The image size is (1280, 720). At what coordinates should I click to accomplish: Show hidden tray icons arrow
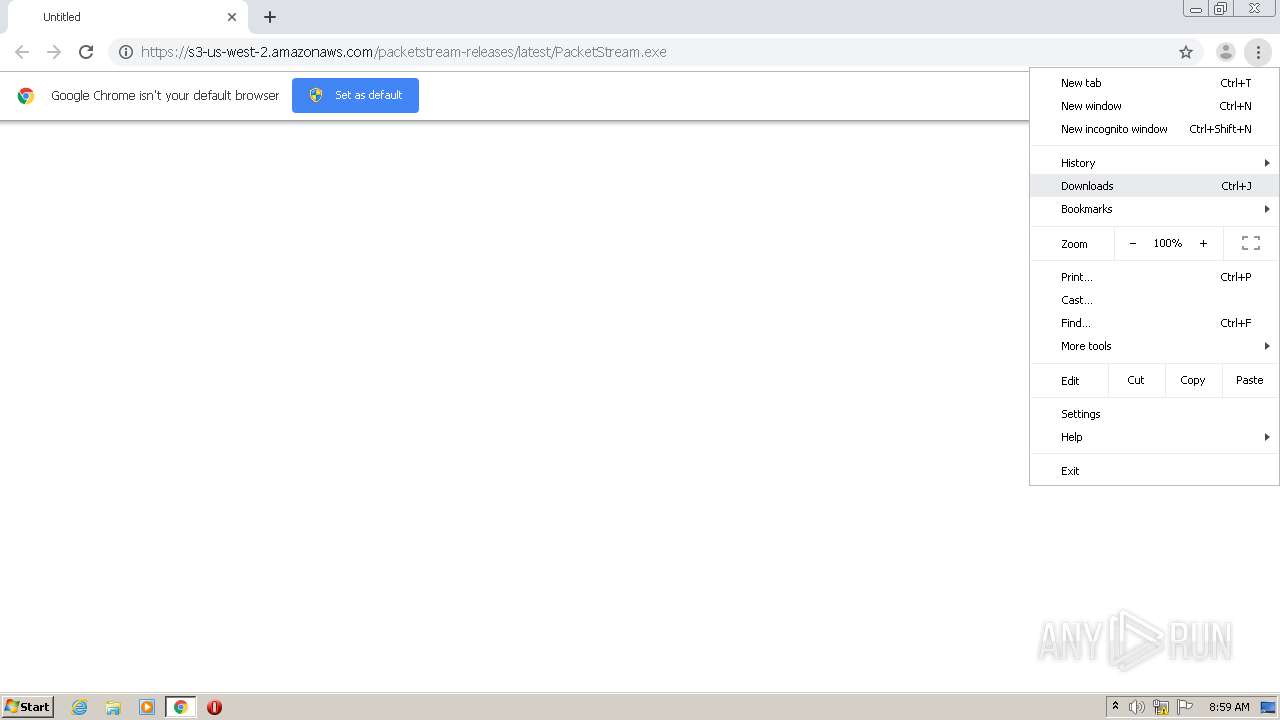point(1116,707)
